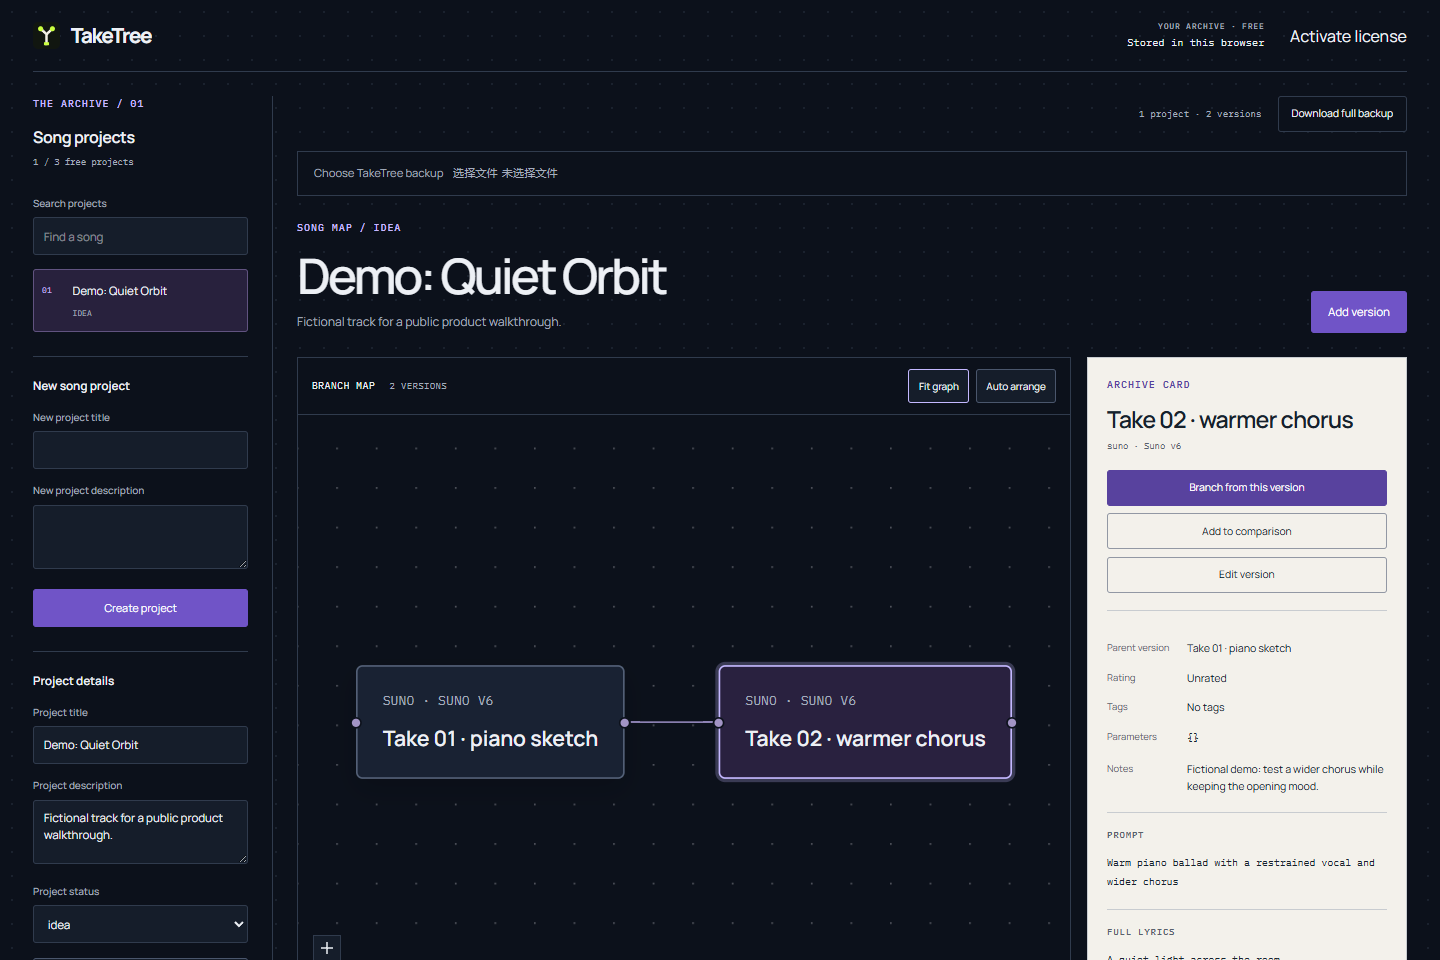Click the 'No tags' value
Viewport: 1440px width, 960px height.
coord(1205,707)
